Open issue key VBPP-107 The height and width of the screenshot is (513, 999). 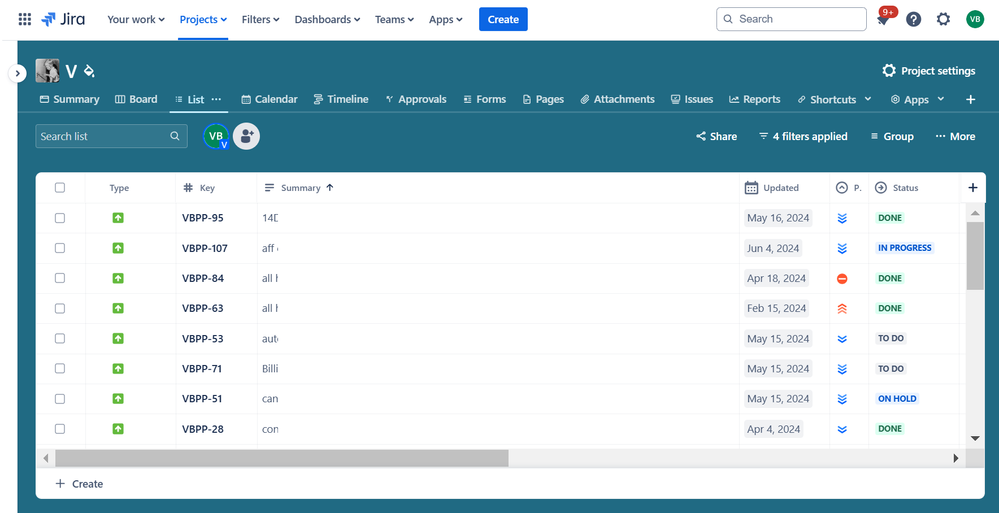205,248
